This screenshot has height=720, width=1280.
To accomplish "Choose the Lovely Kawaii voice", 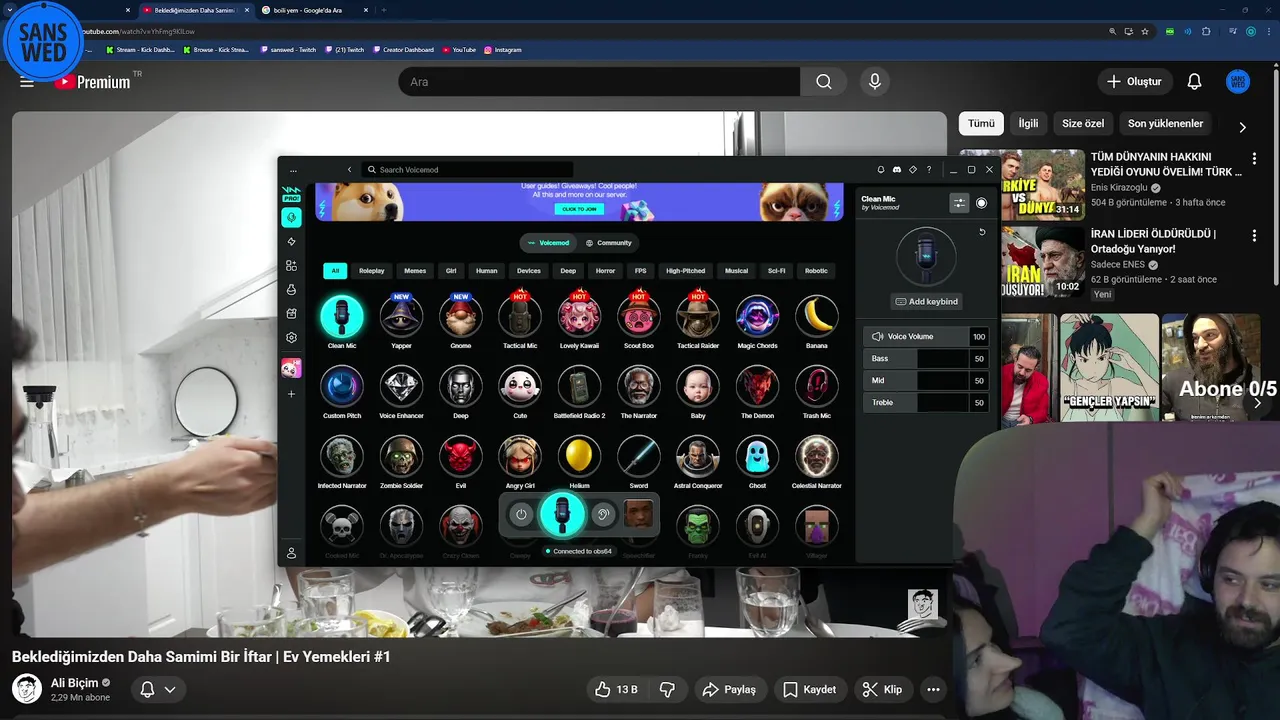I will point(579,317).
